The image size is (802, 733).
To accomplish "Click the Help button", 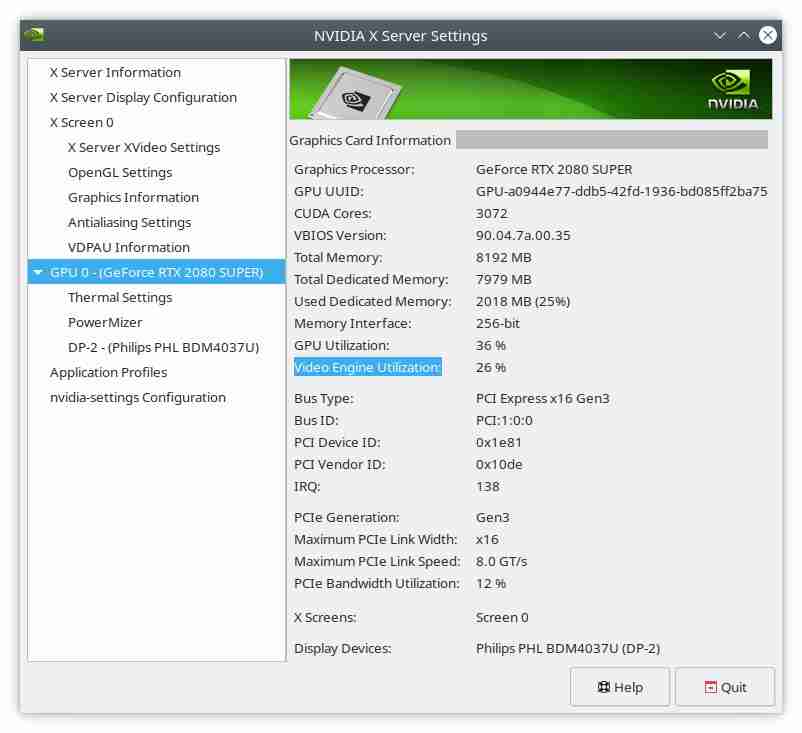I will pos(619,687).
